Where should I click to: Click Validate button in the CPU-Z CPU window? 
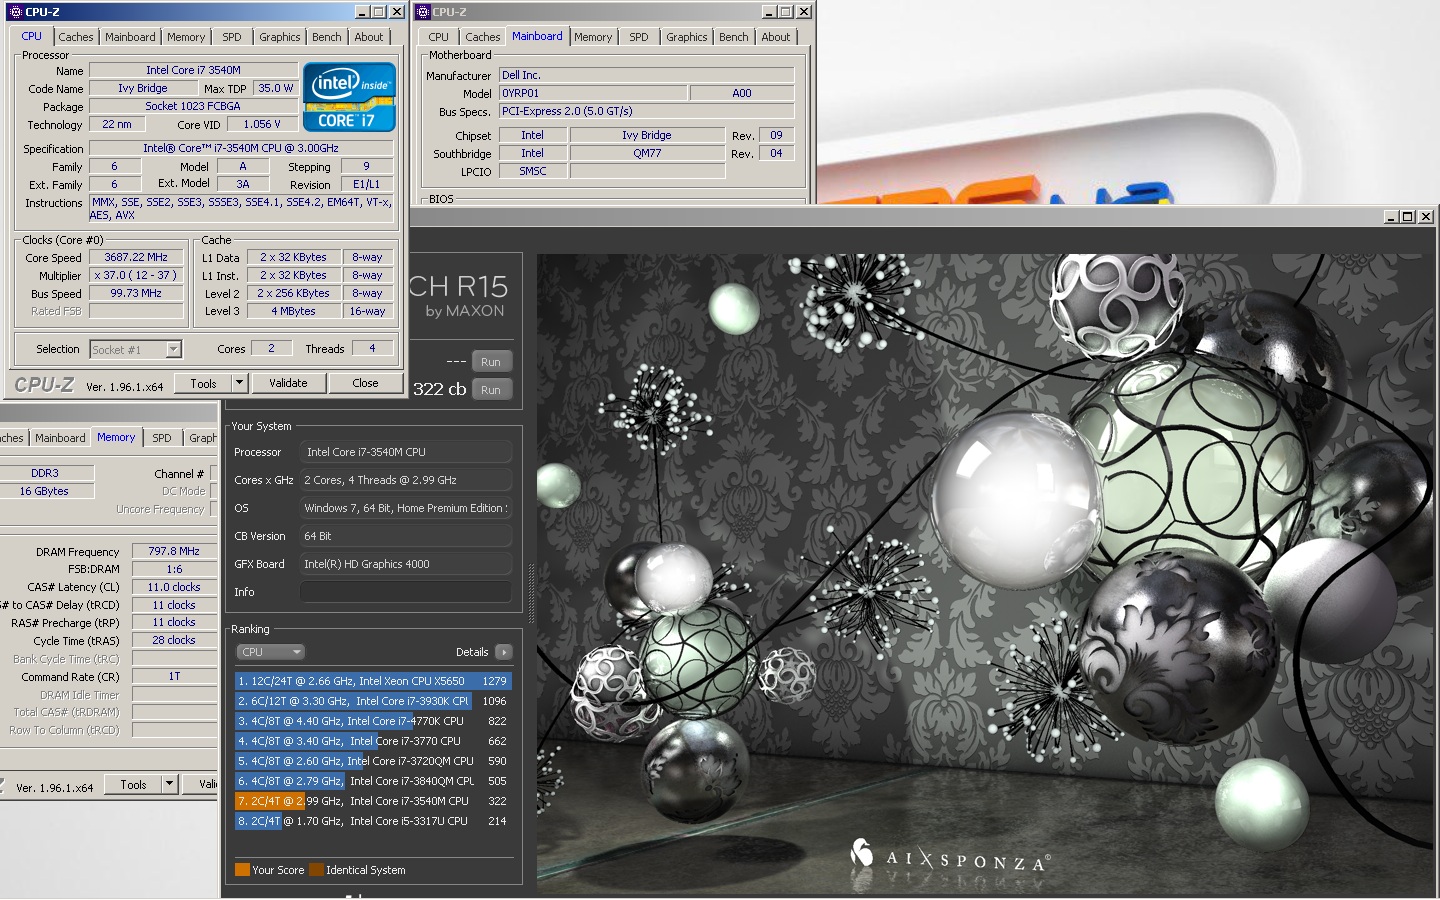pyautogui.click(x=288, y=383)
